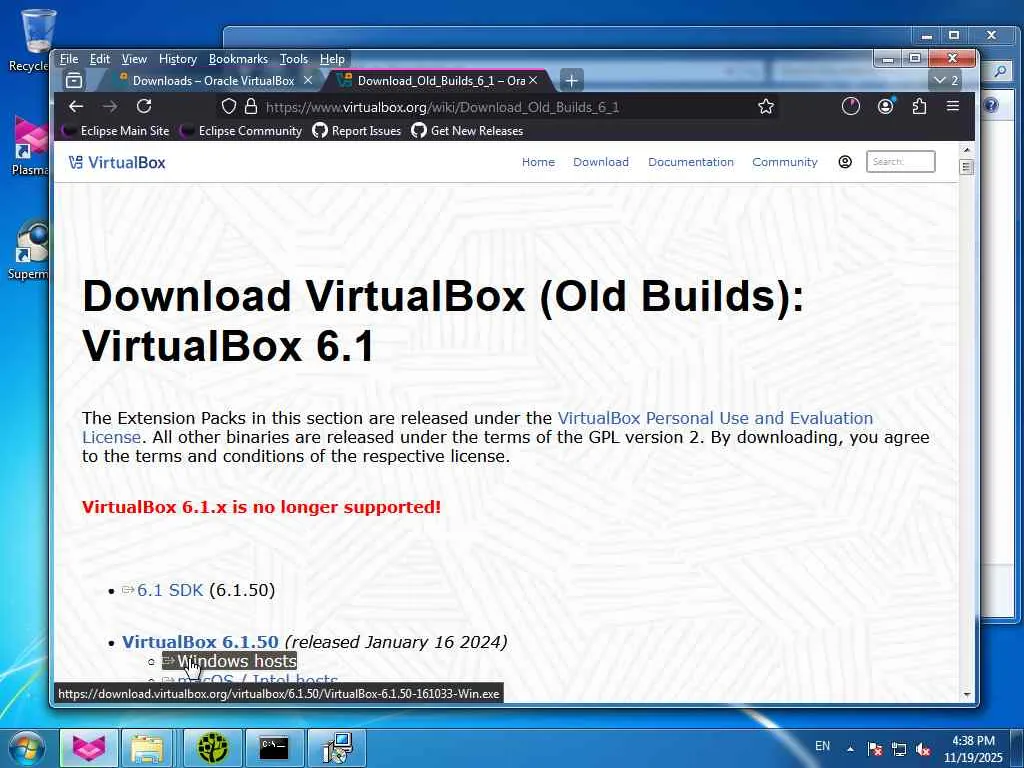Reload the current page
This screenshot has height=768, width=1024.
coord(144,106)
